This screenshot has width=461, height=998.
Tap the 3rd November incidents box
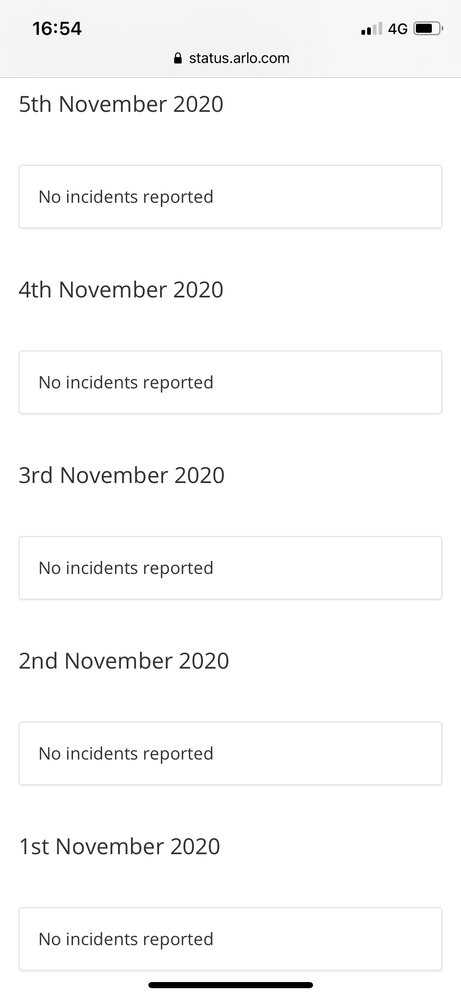pos(230,568)
